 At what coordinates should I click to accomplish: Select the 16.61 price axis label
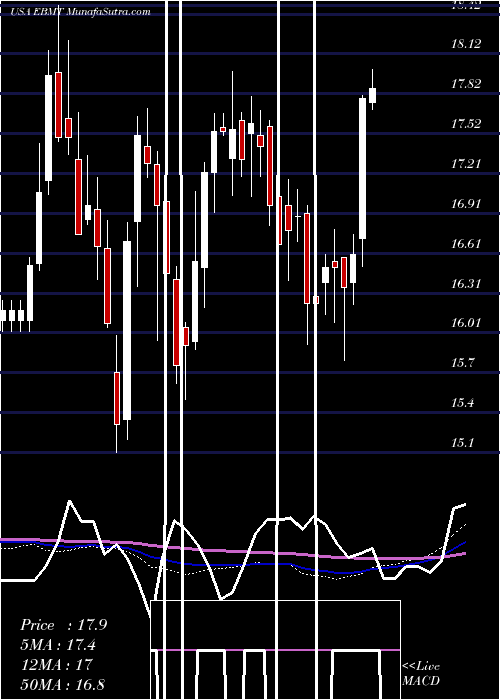pos(466,243)
